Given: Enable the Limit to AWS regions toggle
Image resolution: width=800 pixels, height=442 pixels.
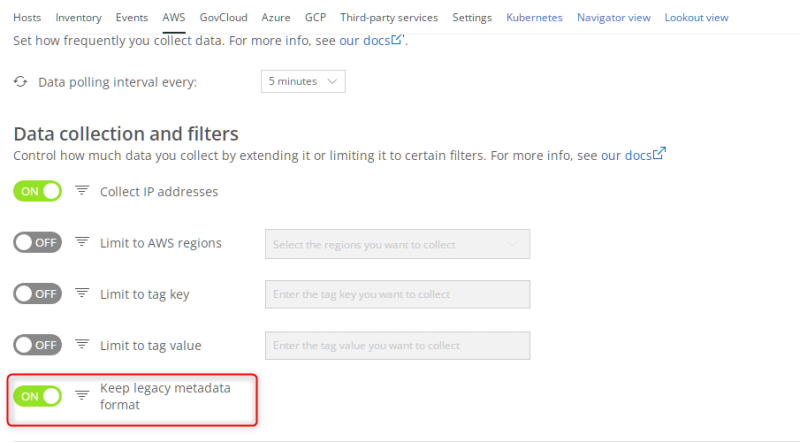Looking at the screenshot, I should [x=37, y=243].
